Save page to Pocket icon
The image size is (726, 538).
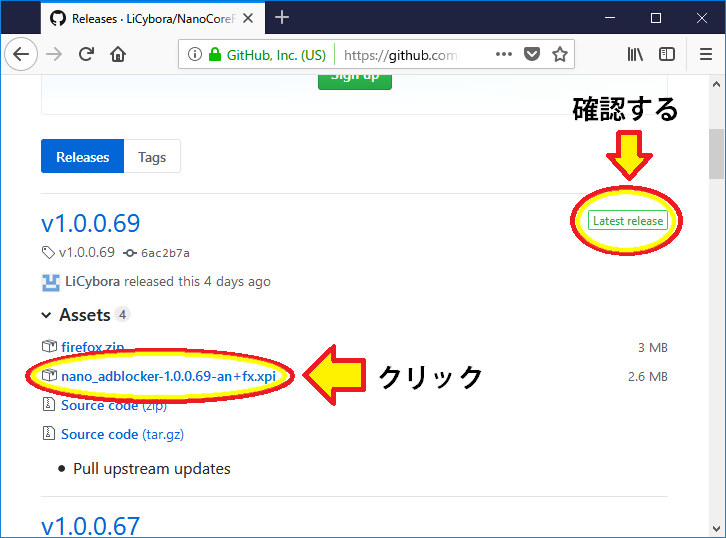tap(533, 54)
